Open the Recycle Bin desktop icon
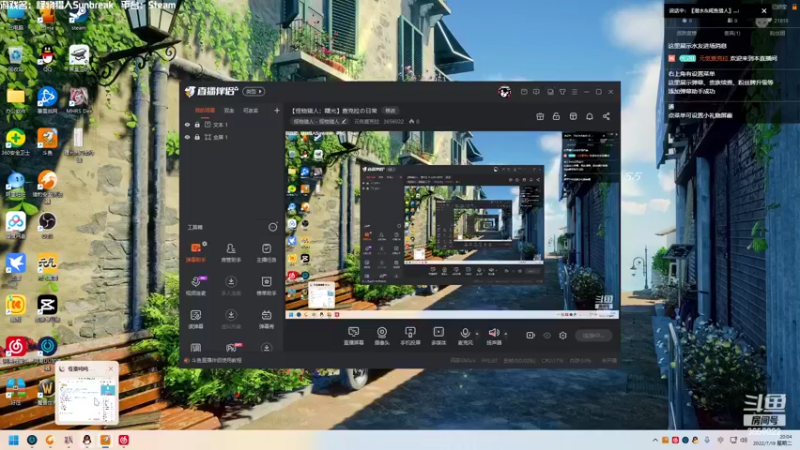Viewport: 800px width, 450px height. tap(16, 57)
